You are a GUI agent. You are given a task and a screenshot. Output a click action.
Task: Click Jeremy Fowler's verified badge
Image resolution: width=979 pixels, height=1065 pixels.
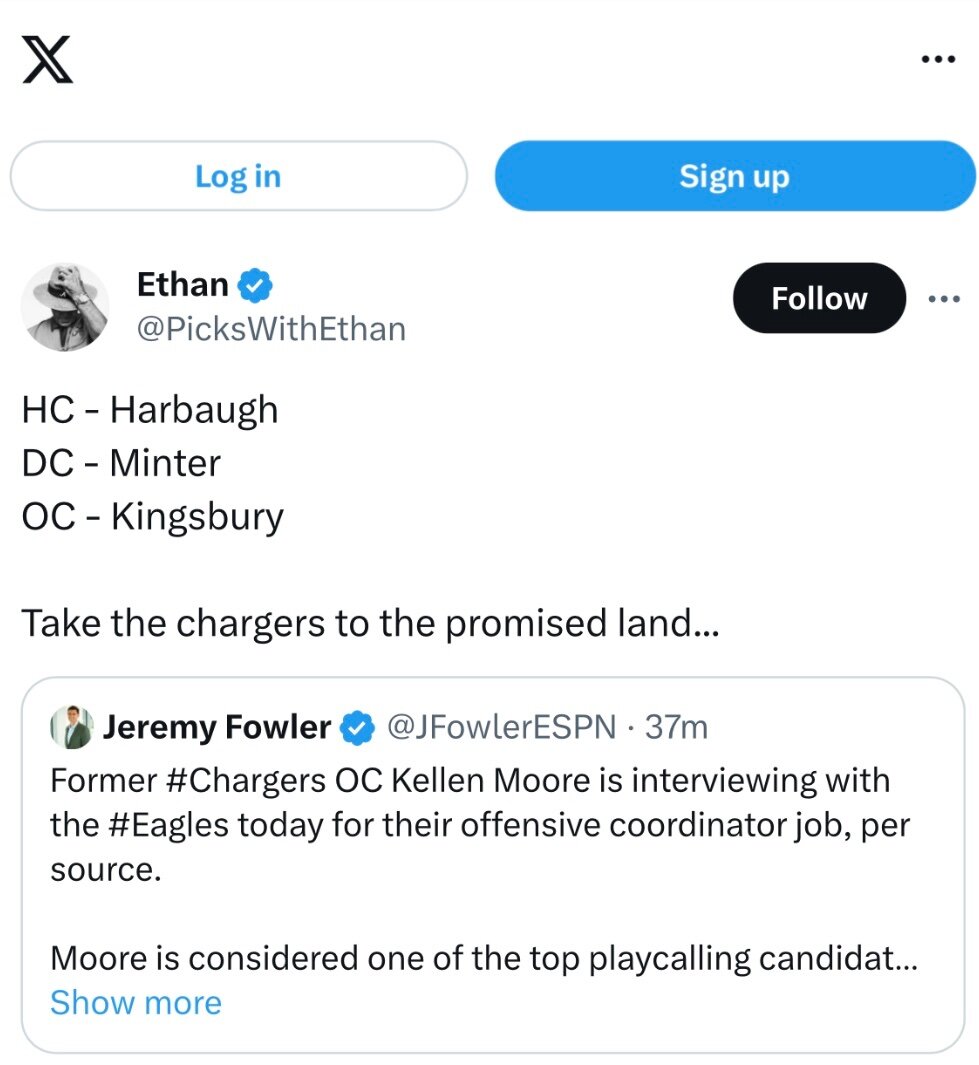click(357, 728)
